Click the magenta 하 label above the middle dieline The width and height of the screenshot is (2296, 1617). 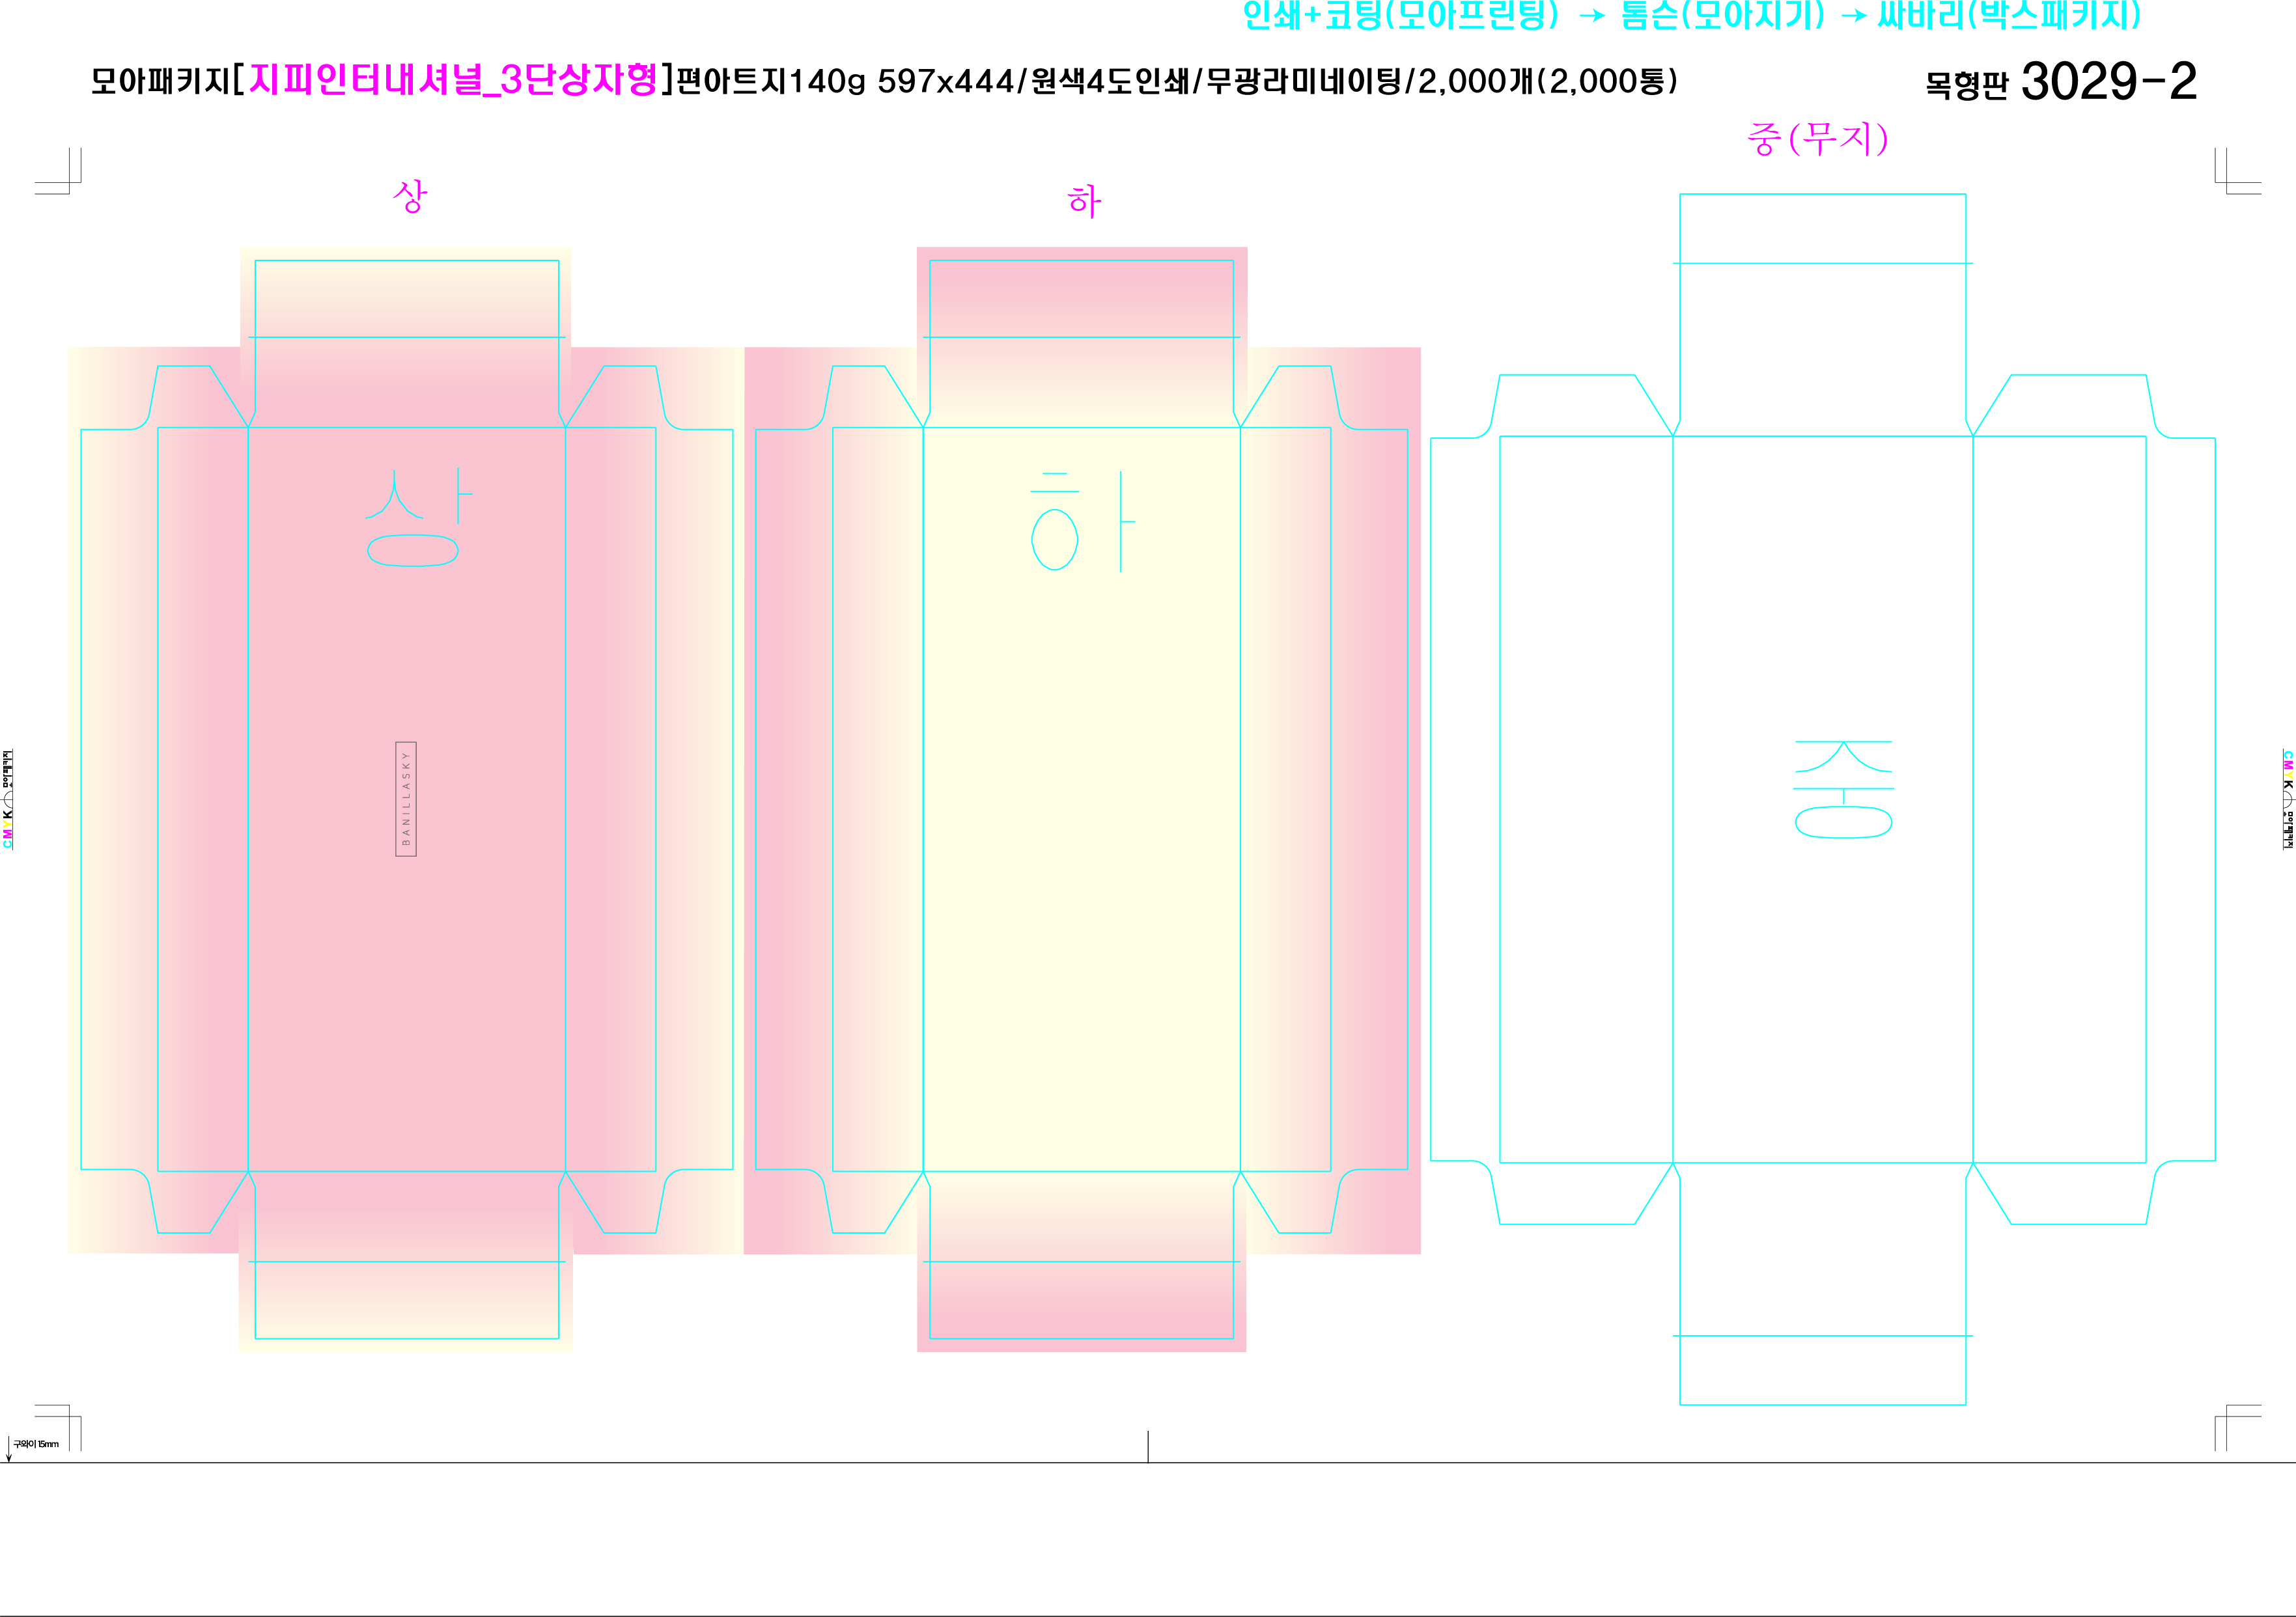[1084, 201]
